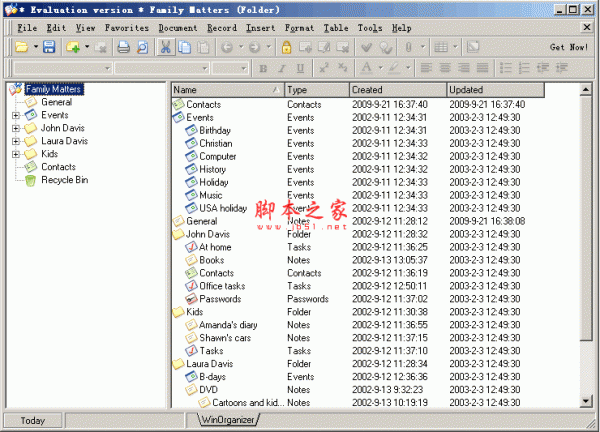600x432 pixels.
Task: Select the Recycle Bin in the tree
Action: tap(64, 180)
